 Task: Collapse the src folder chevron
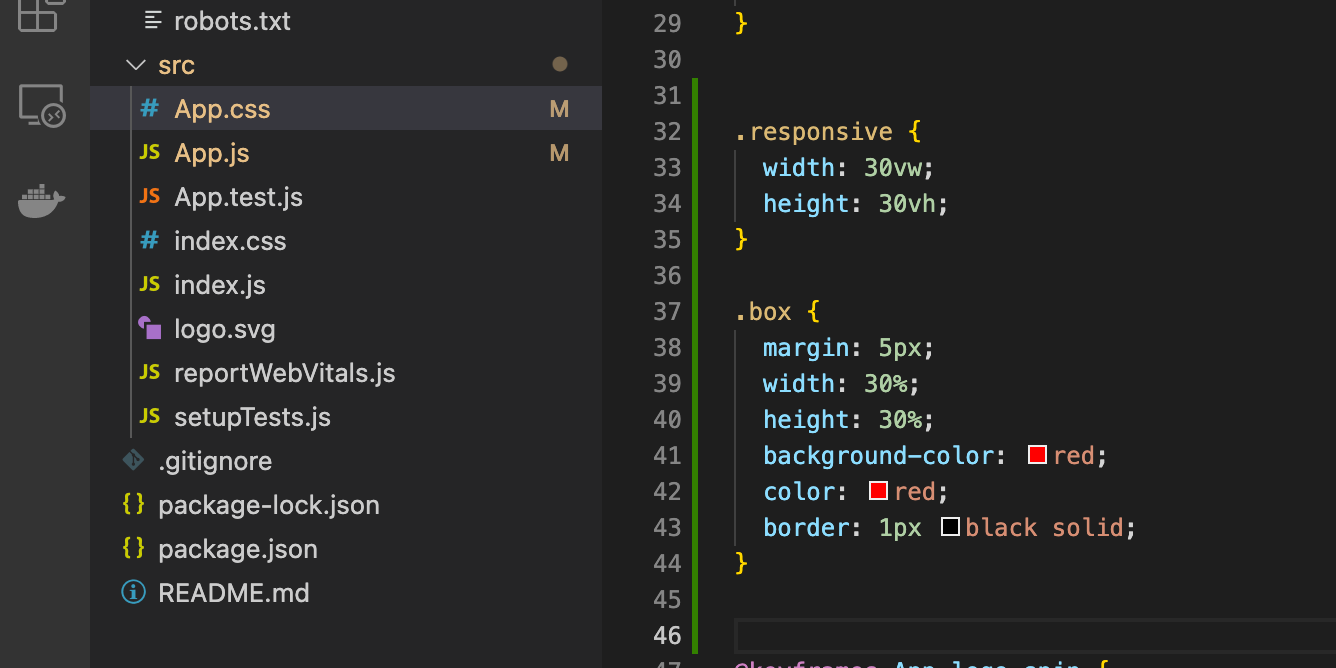coord(134,65)
